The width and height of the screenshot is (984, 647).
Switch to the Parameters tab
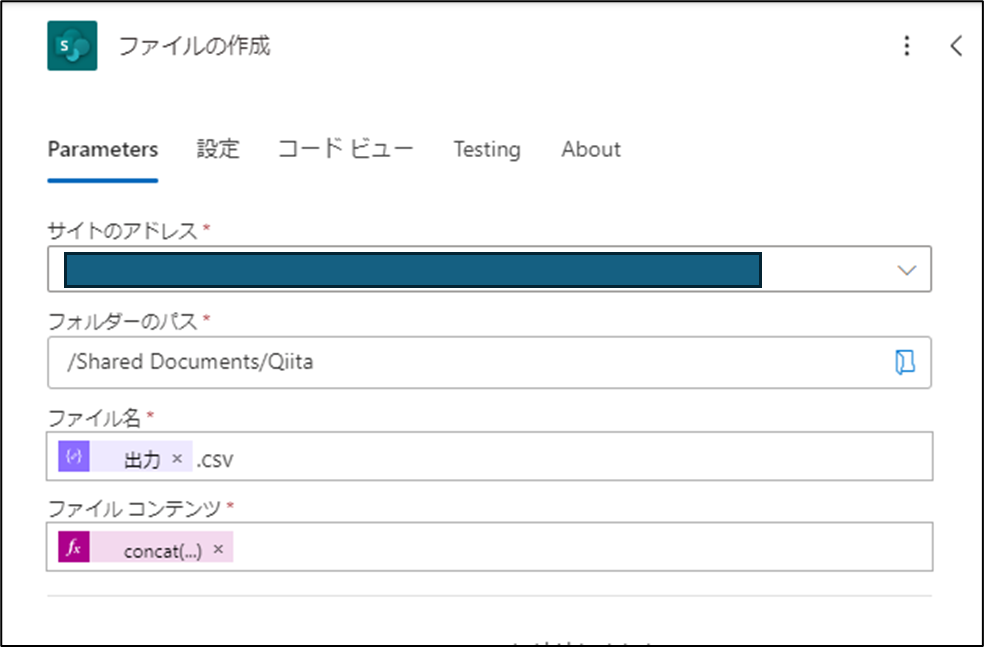coord(103,149)
